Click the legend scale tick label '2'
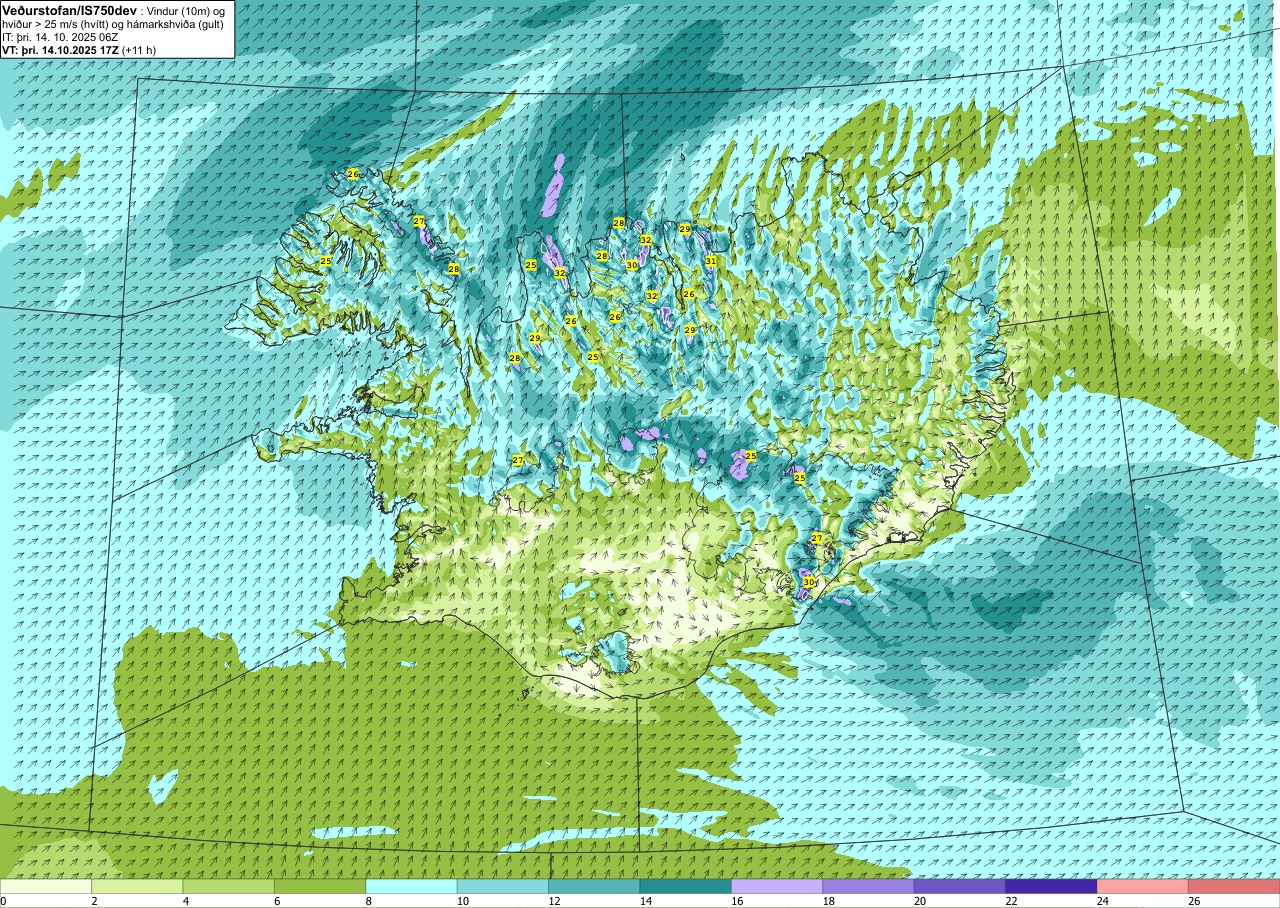1280x908 pixels. click(x=92, y=901)
